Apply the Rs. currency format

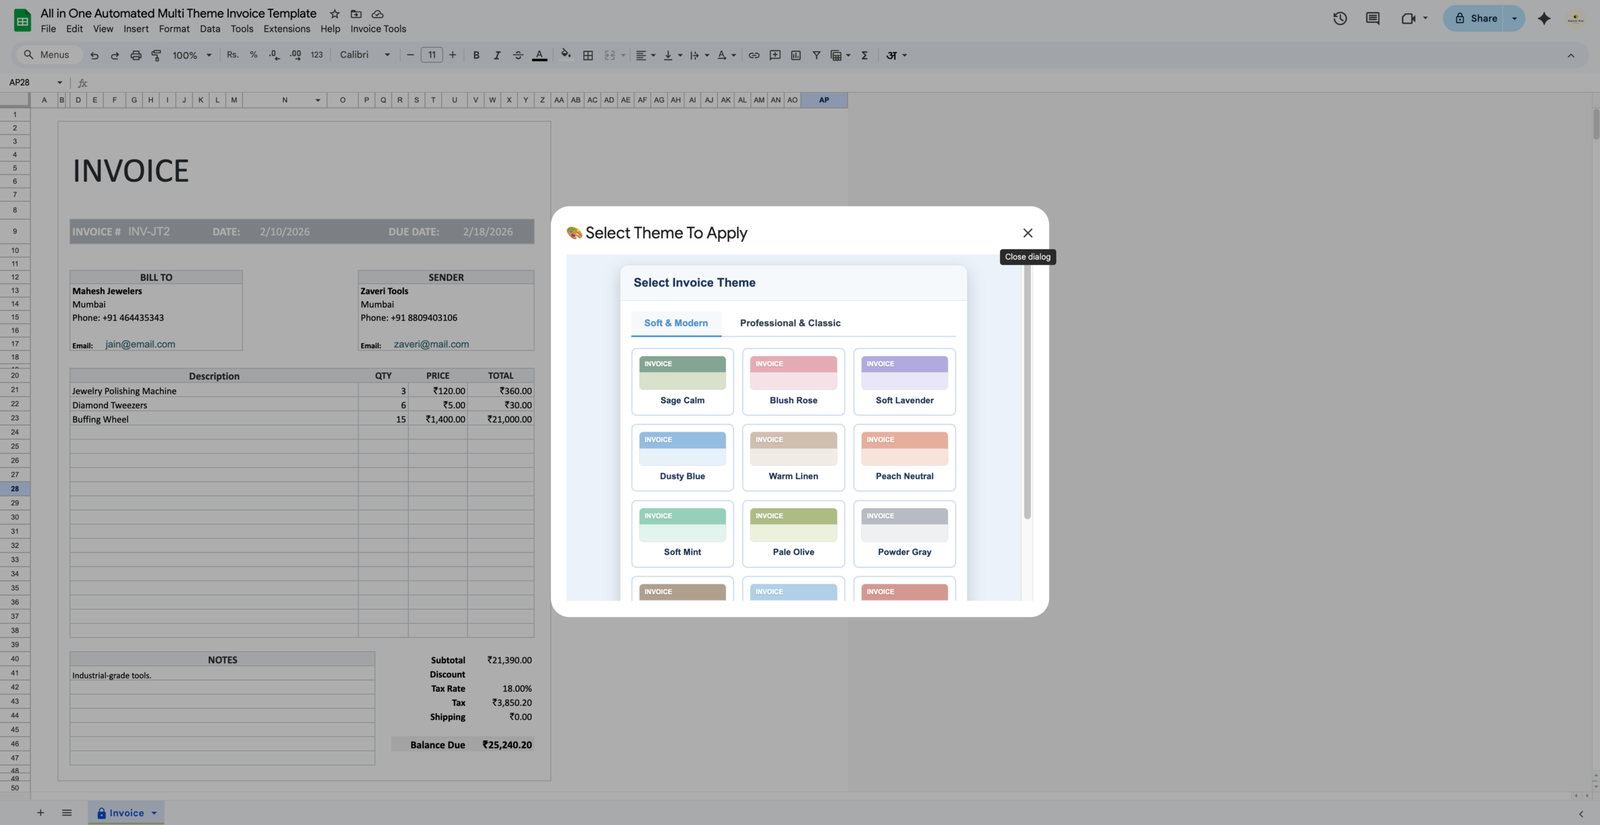pos(232,55)
